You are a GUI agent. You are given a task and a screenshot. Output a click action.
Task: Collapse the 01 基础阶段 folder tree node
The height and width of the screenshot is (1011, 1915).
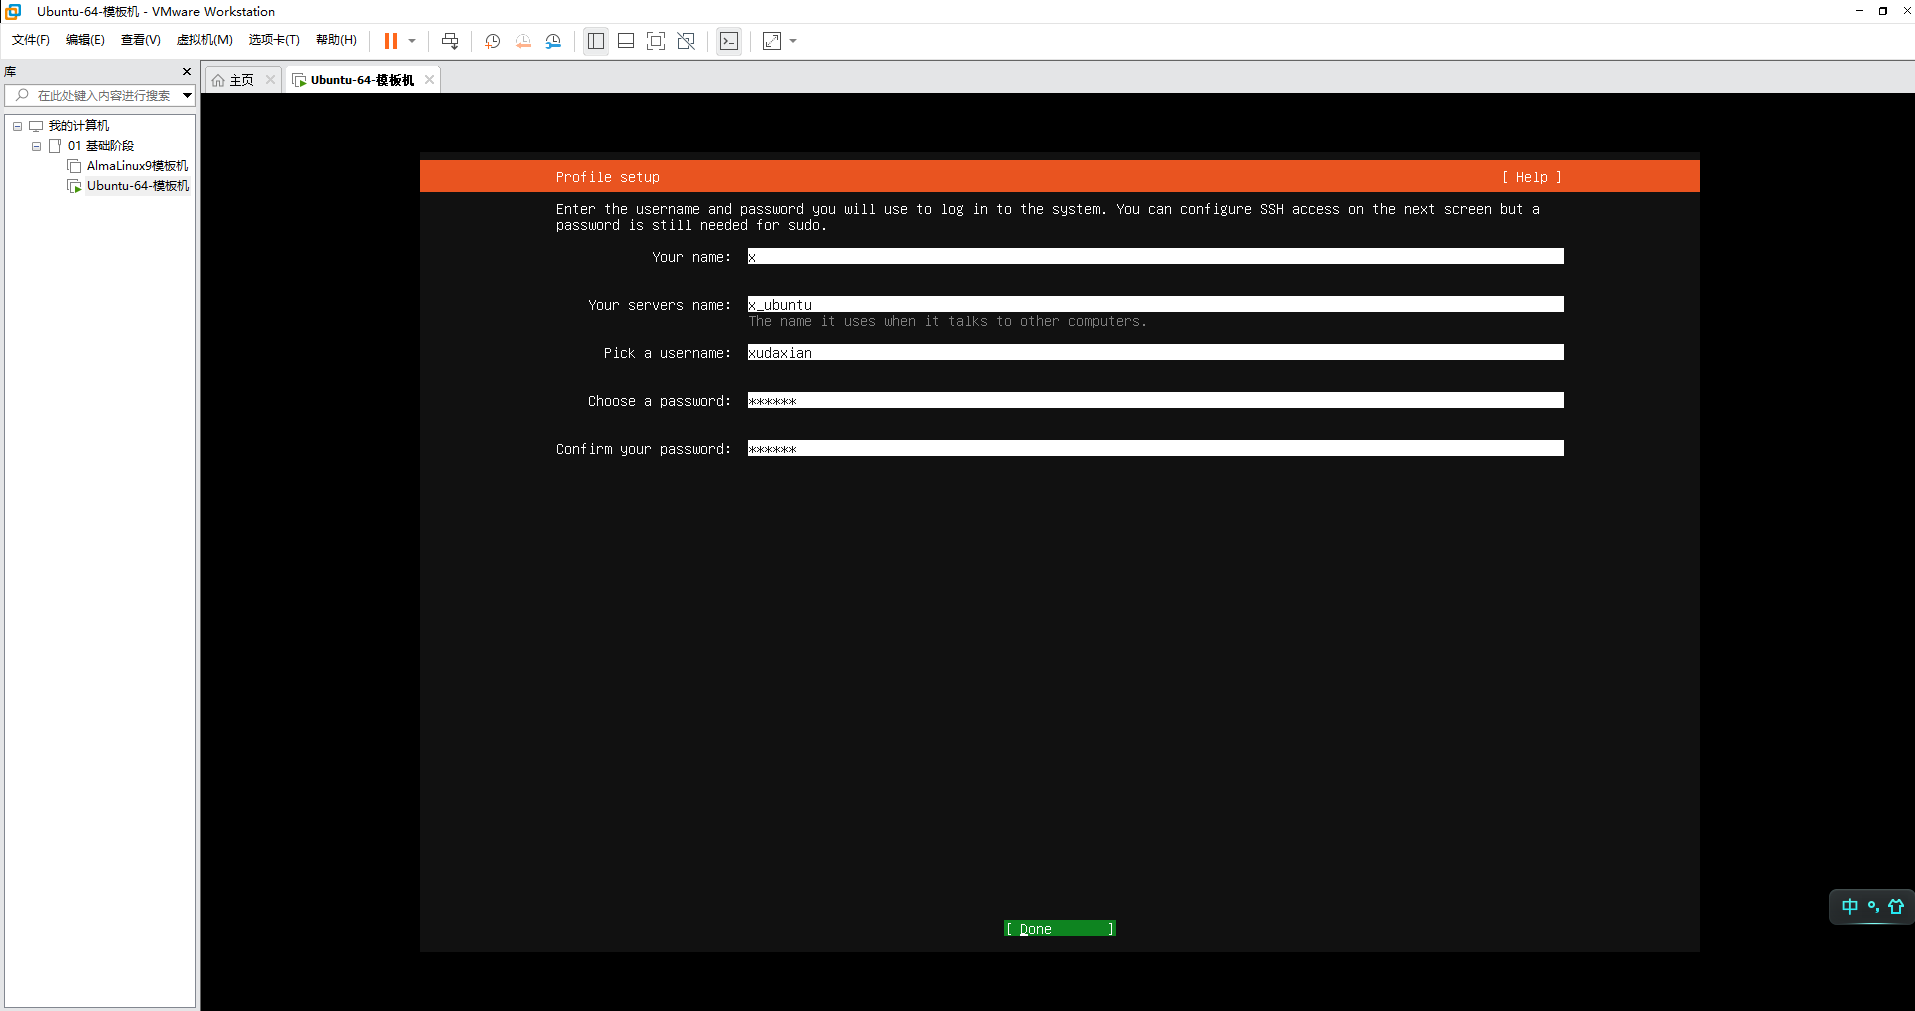coord(37,146)
